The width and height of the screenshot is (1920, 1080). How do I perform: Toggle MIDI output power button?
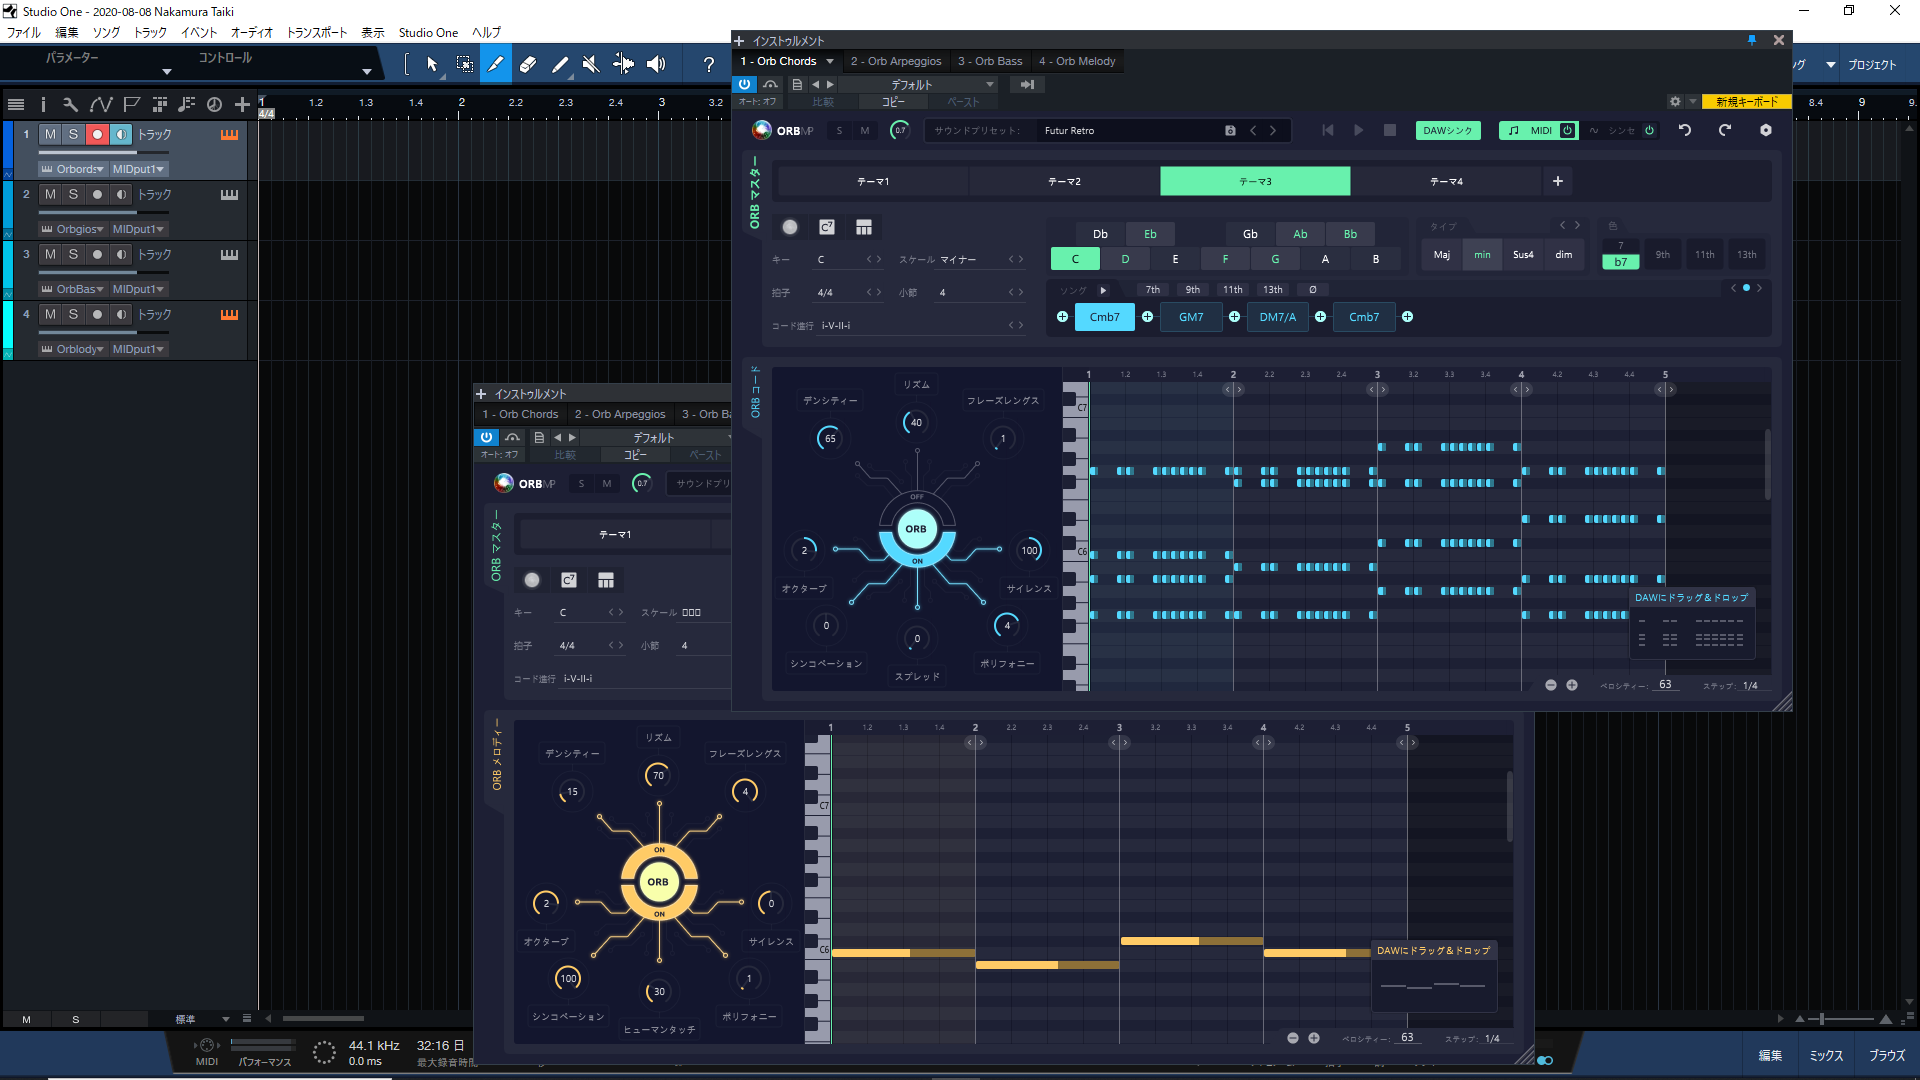point(1567,131)
